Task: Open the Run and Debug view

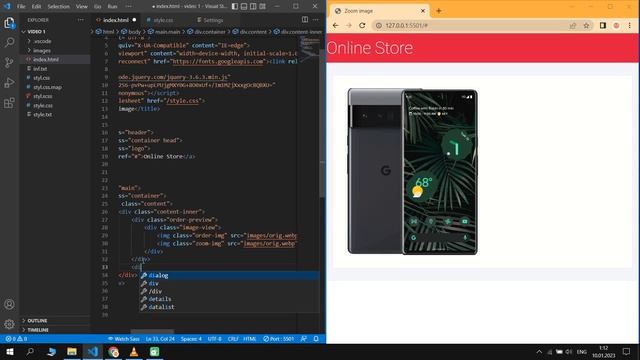Action: tap(9, 82)
